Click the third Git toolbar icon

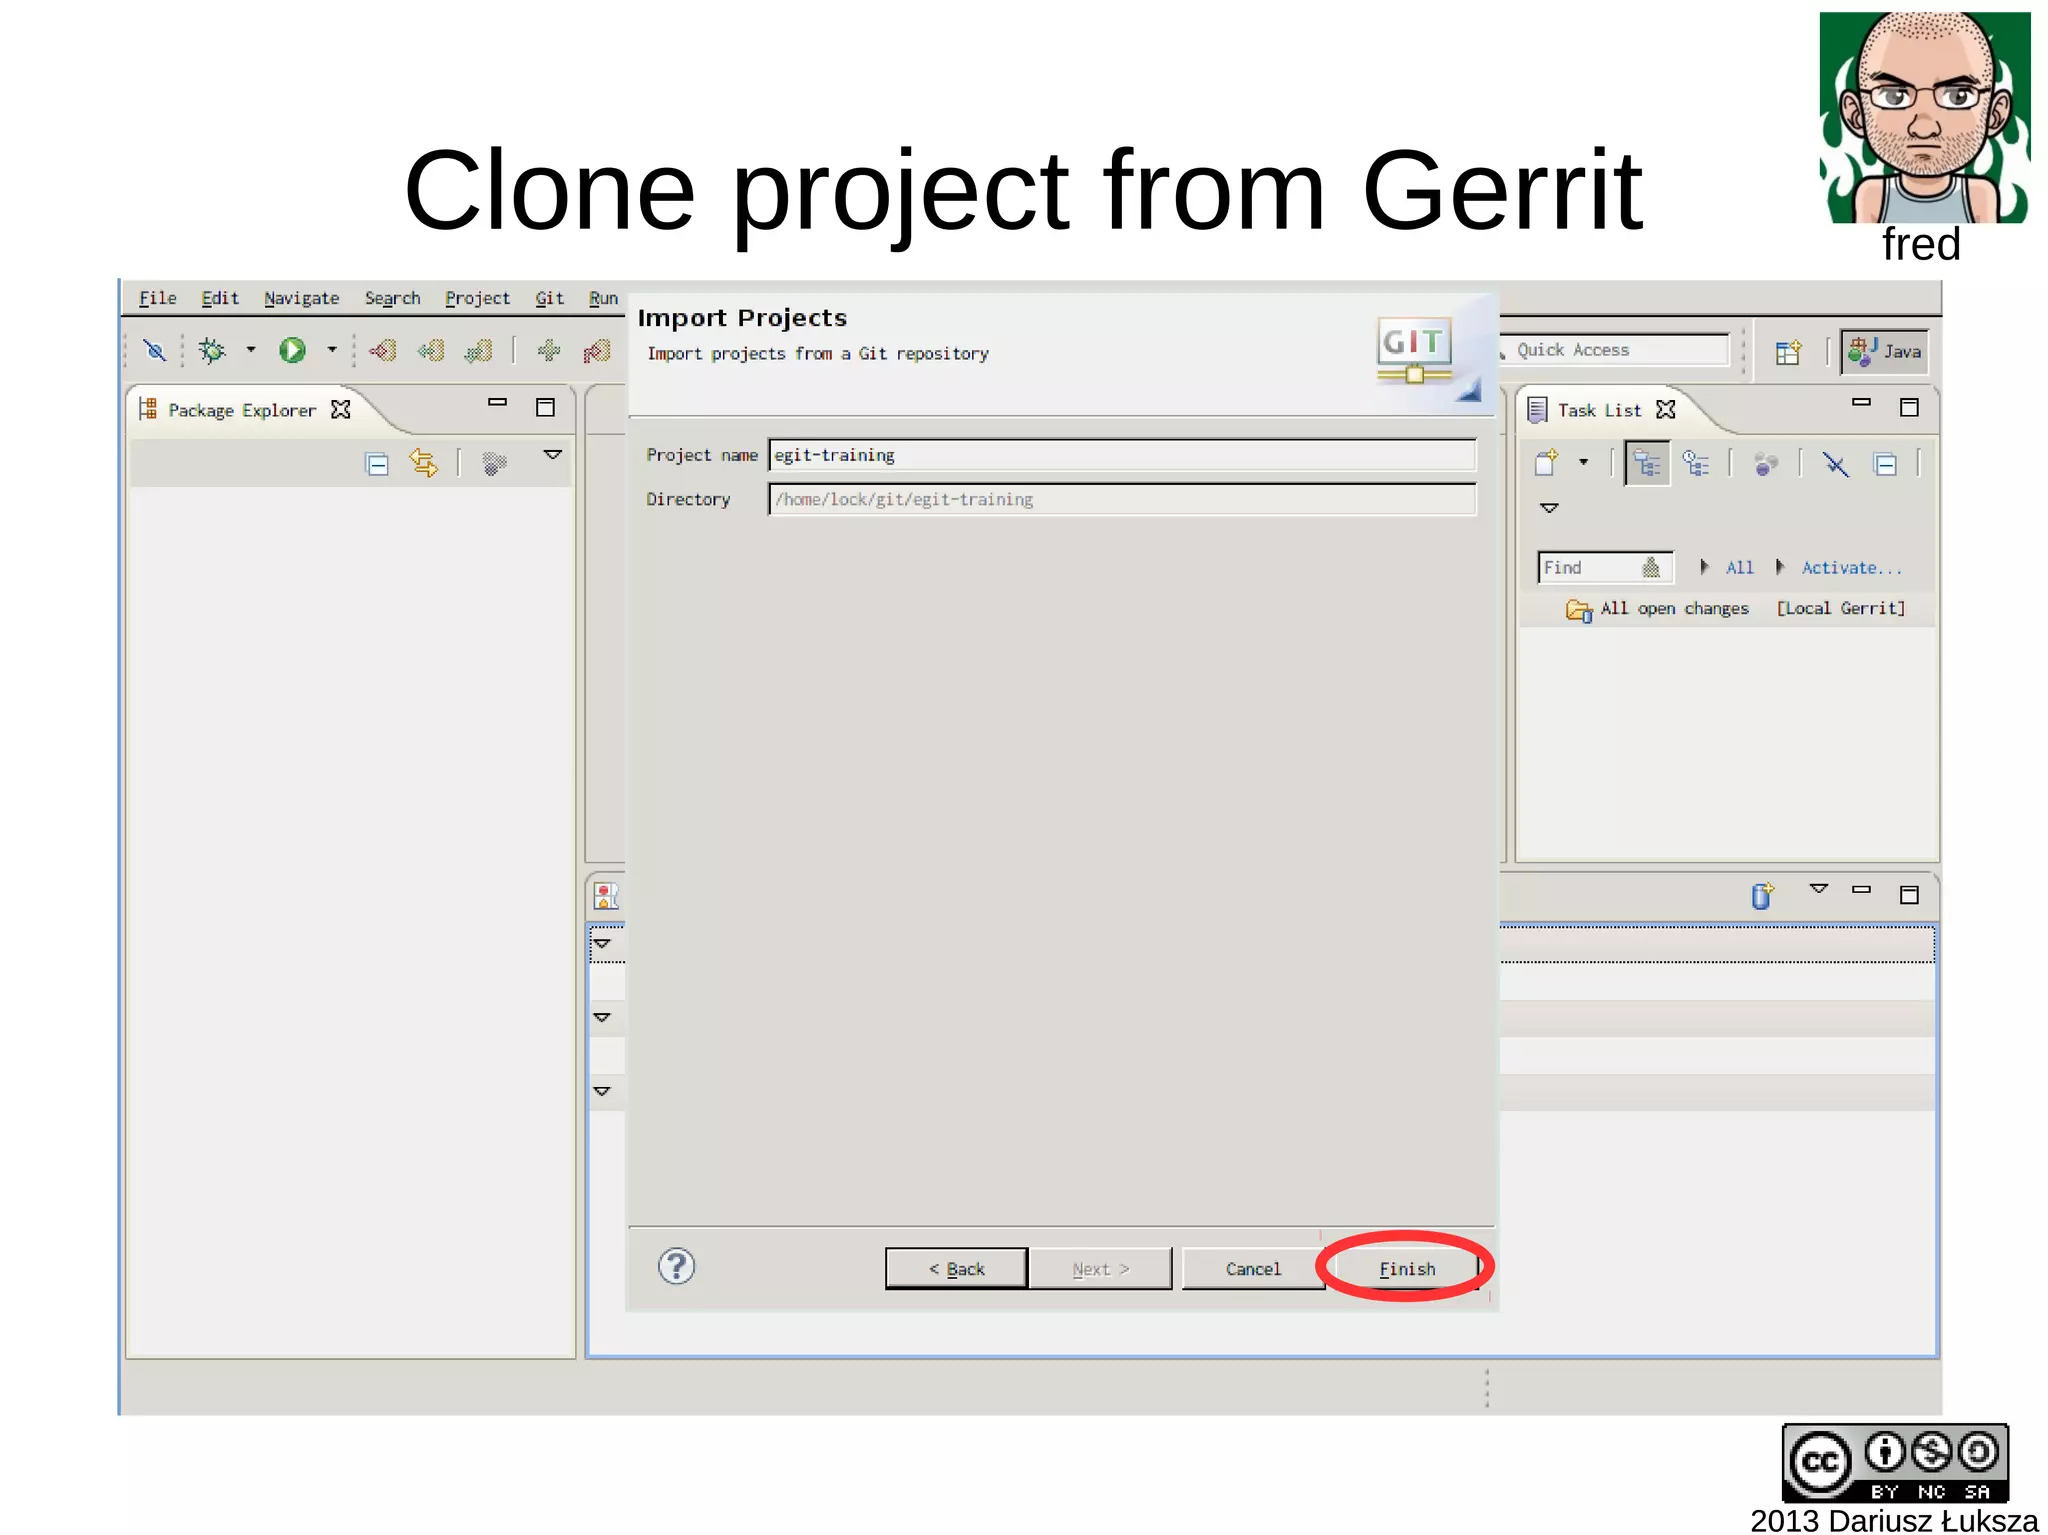click(x=479, y=350)
